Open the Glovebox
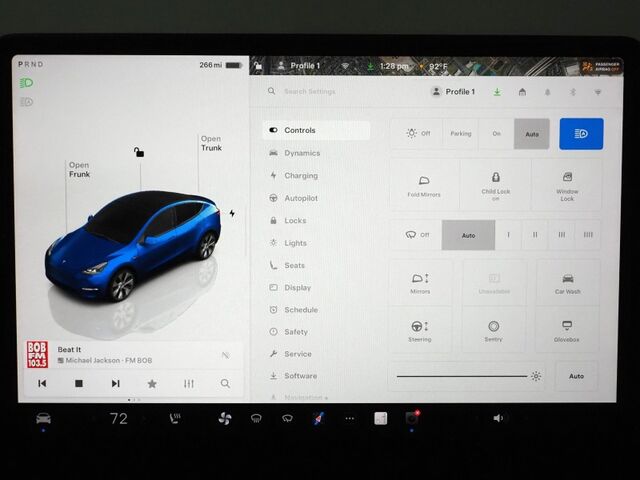The height and width of the screenshot is (480, 640). click(x=567, y=331)
